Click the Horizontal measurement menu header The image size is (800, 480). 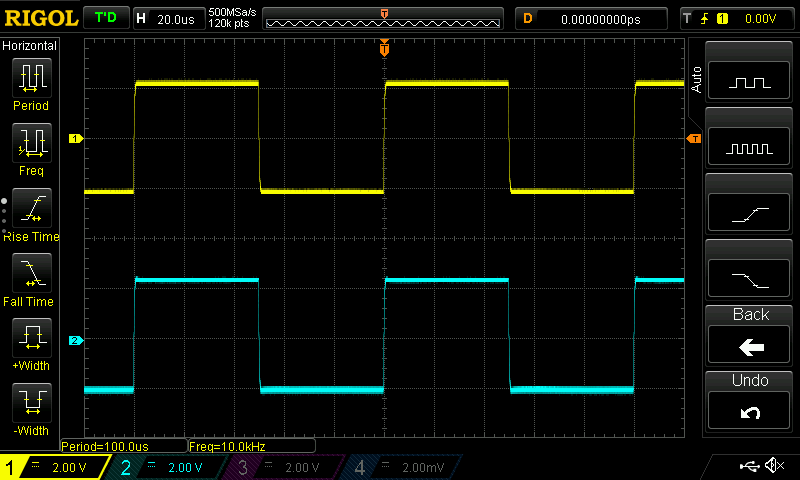[x=30, y=45]
